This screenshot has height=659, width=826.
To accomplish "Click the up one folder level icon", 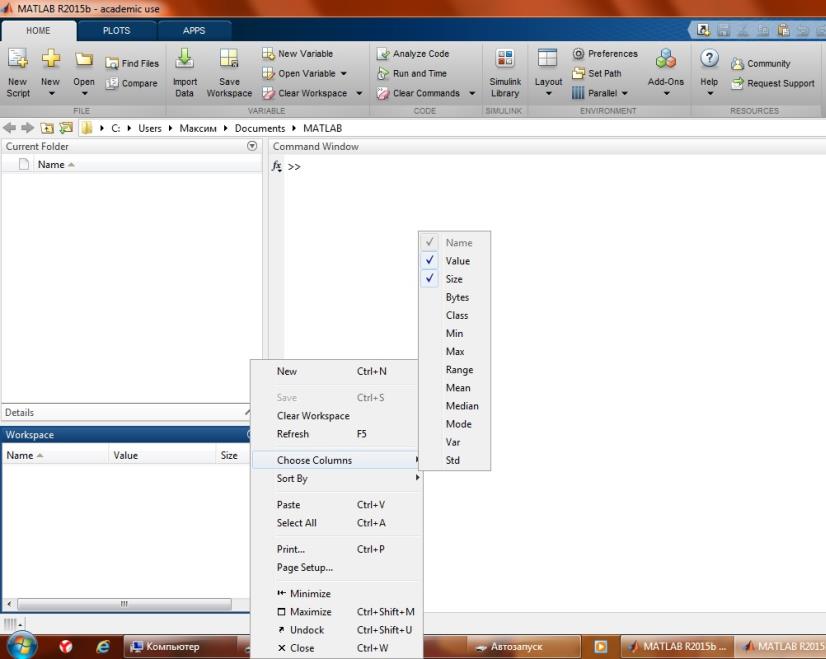I will tap(47, 128).
